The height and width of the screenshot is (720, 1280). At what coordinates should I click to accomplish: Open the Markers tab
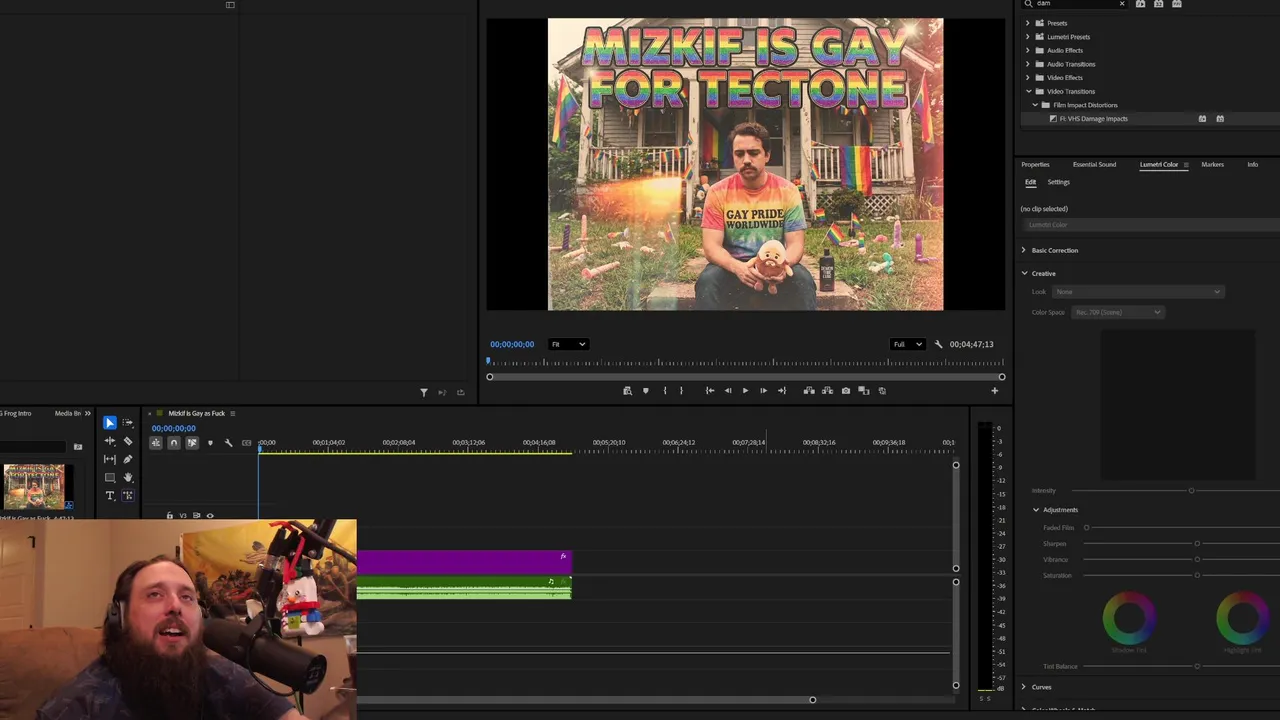tap(1212, 164)
